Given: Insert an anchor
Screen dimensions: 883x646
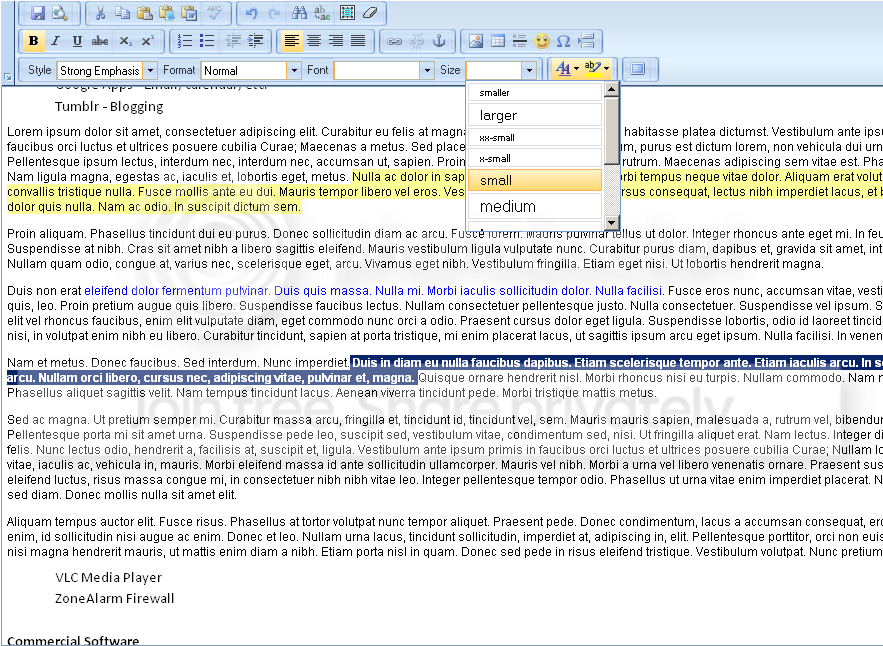Looking at the screenshot, I should (438, 41).
